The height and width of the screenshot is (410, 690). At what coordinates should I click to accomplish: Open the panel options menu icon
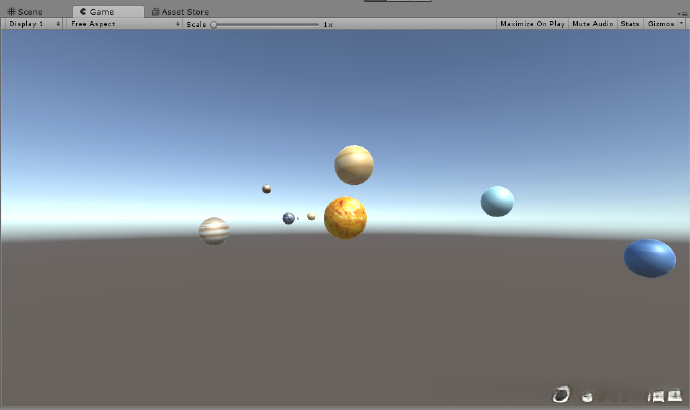[684, 14]
